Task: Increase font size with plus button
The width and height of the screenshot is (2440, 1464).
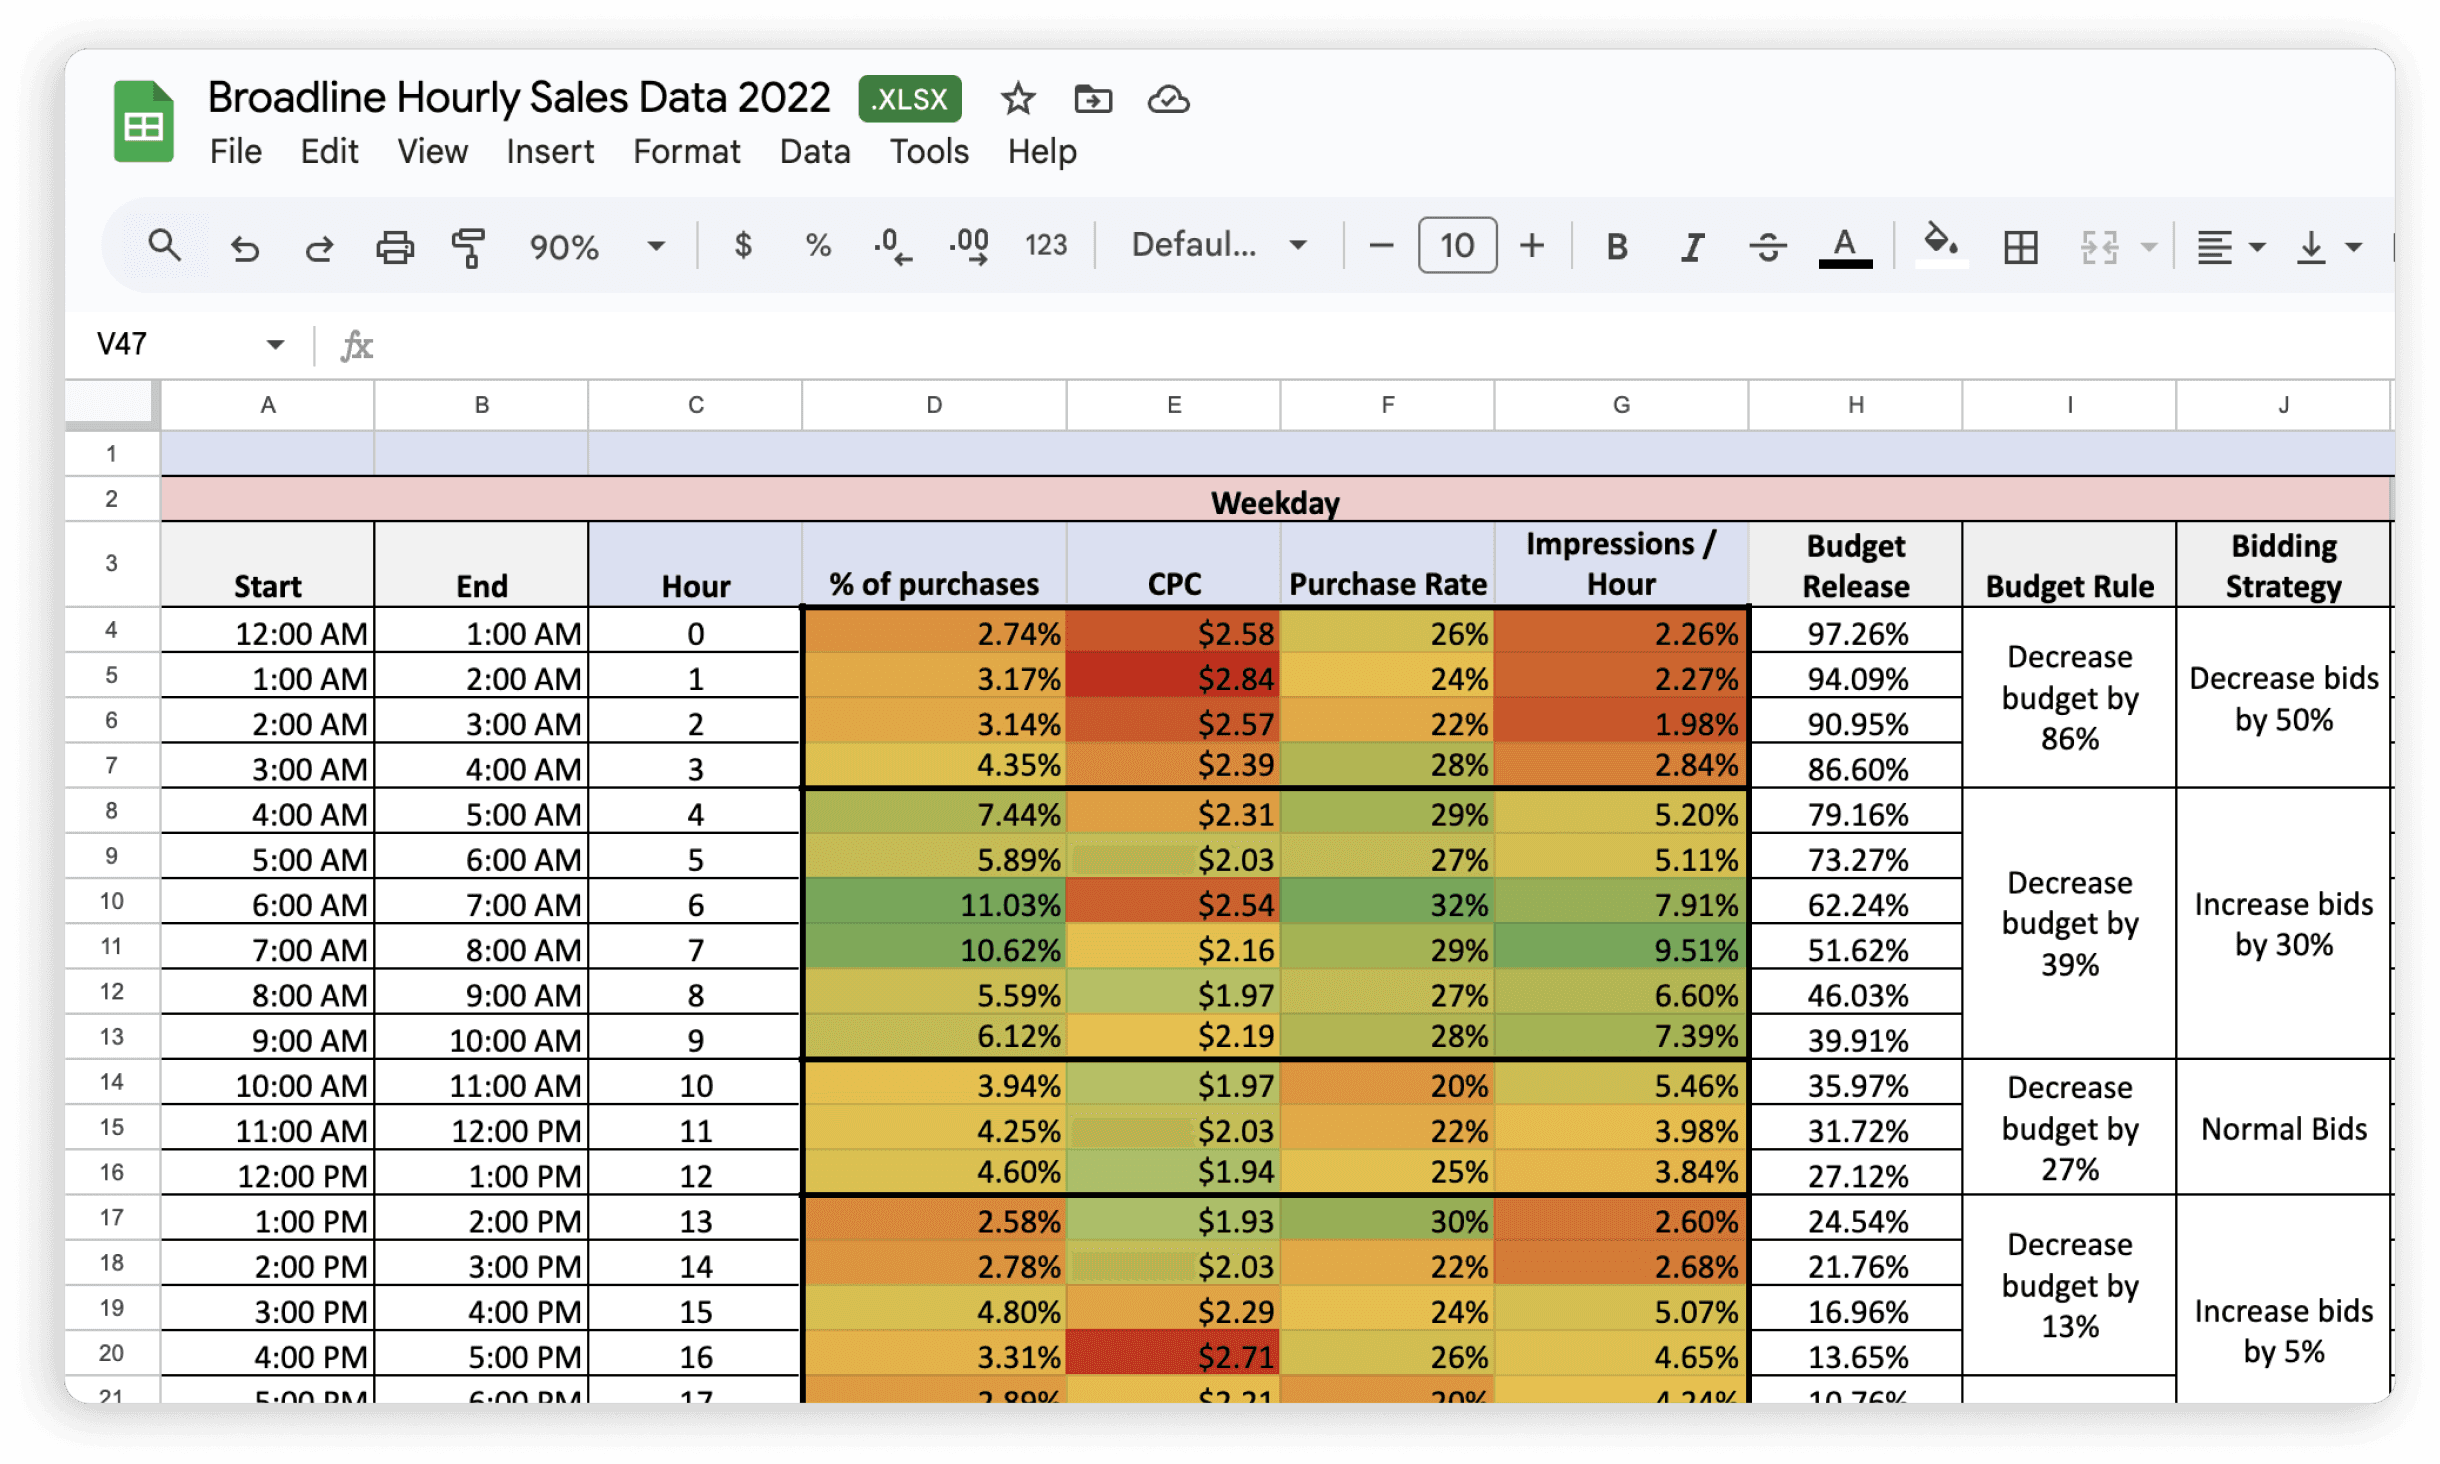Action: [1532, 245]
